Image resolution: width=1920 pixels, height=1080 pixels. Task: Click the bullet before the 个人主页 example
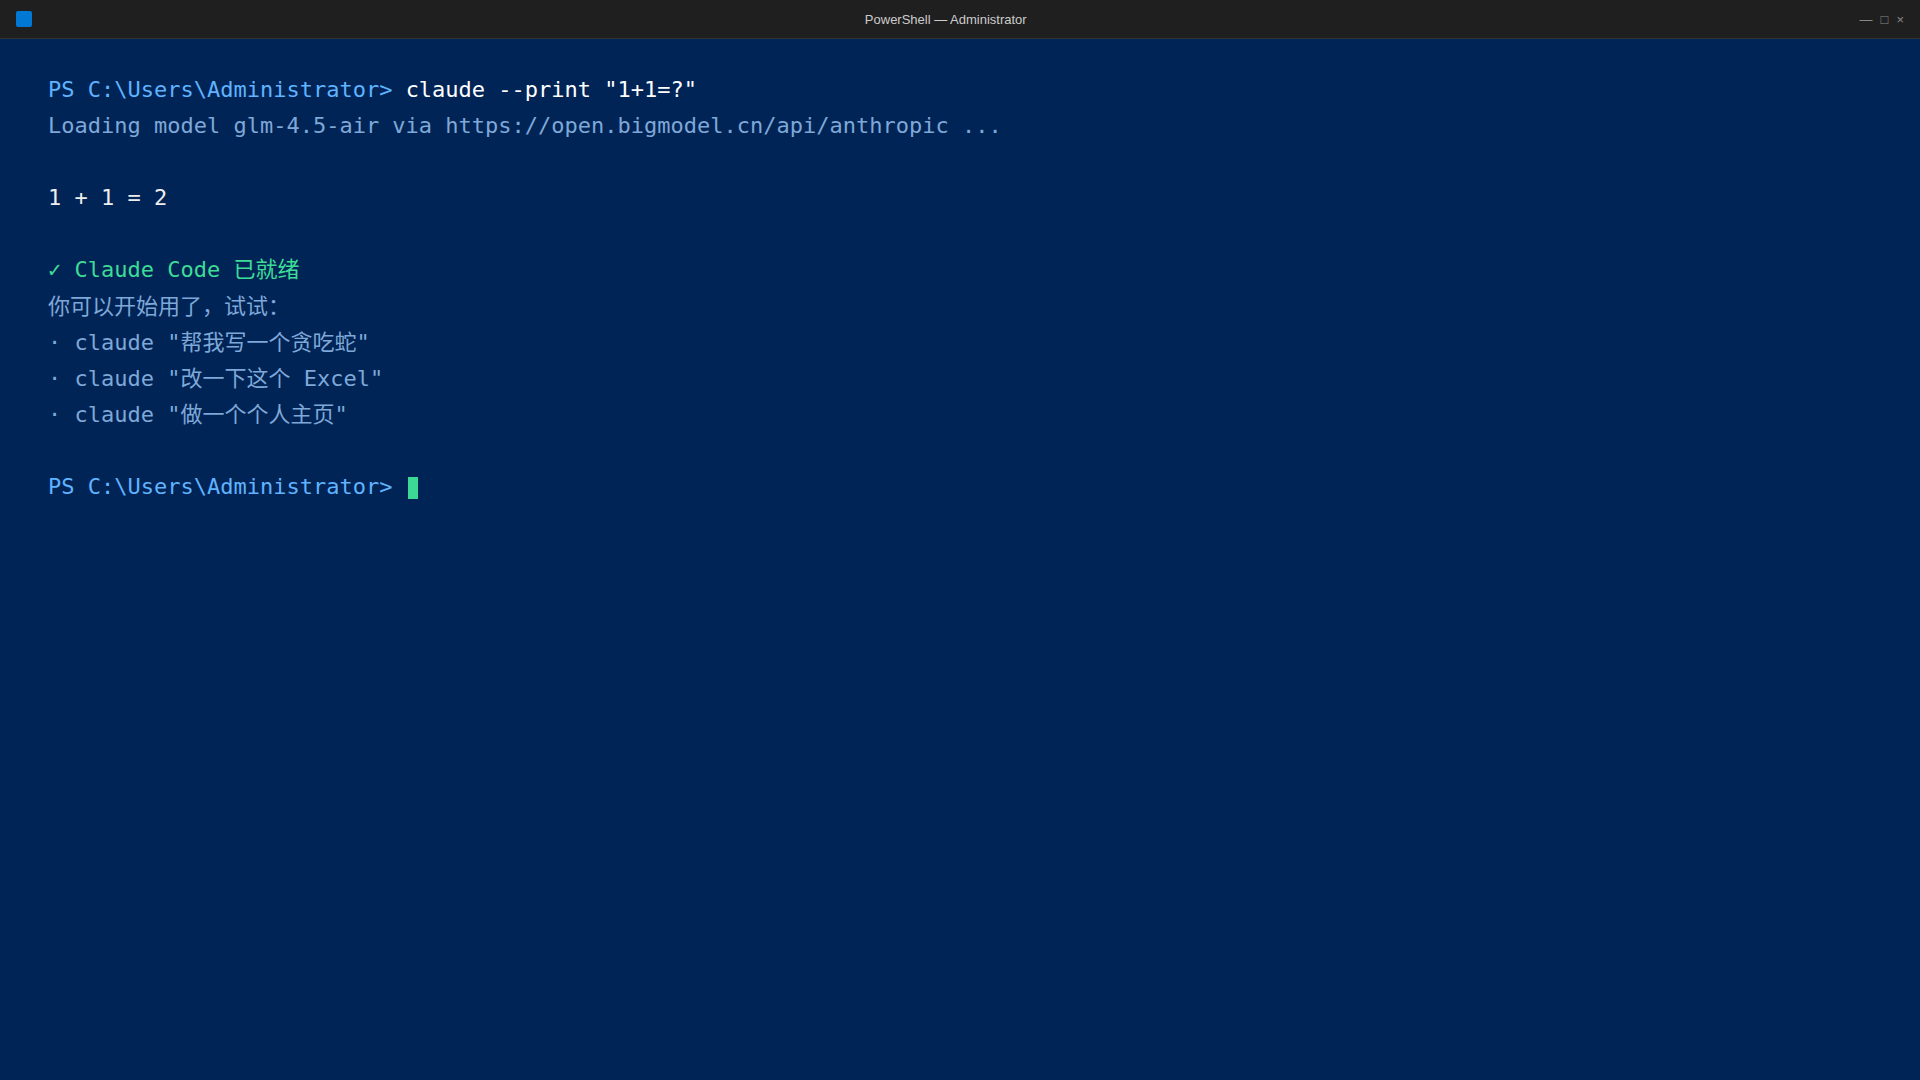coord(55,415)
